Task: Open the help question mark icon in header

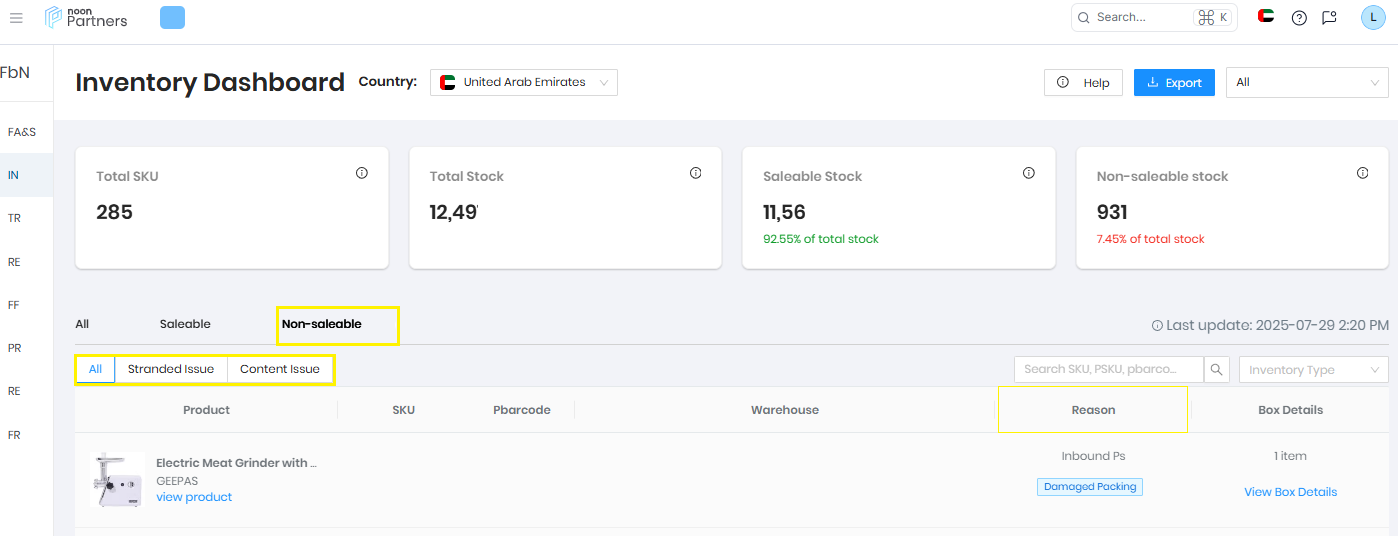Action: 1299,17
